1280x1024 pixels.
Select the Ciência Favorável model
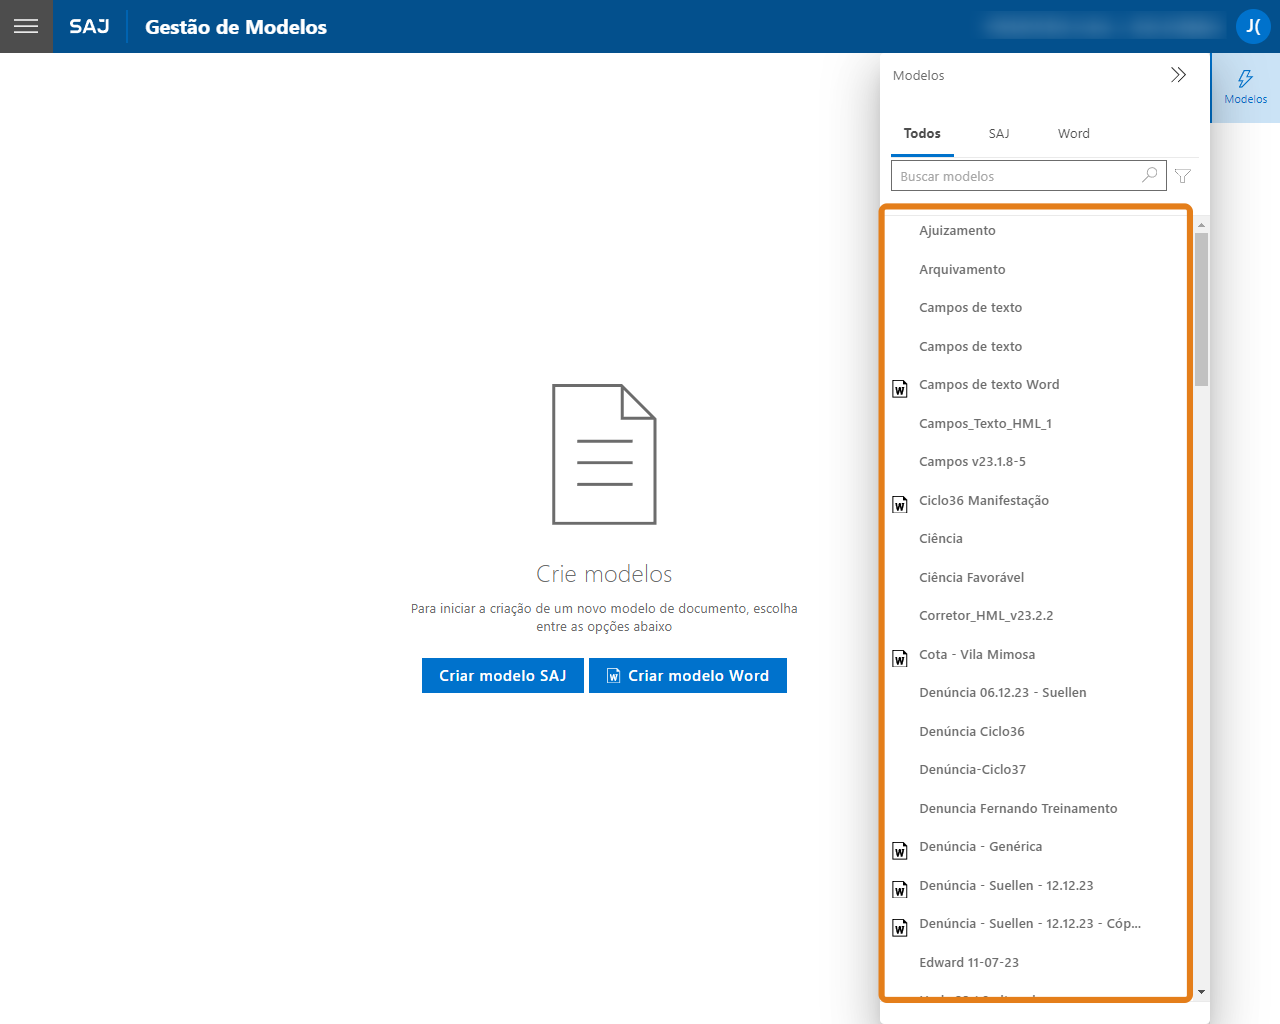click(x=971, y=578)
